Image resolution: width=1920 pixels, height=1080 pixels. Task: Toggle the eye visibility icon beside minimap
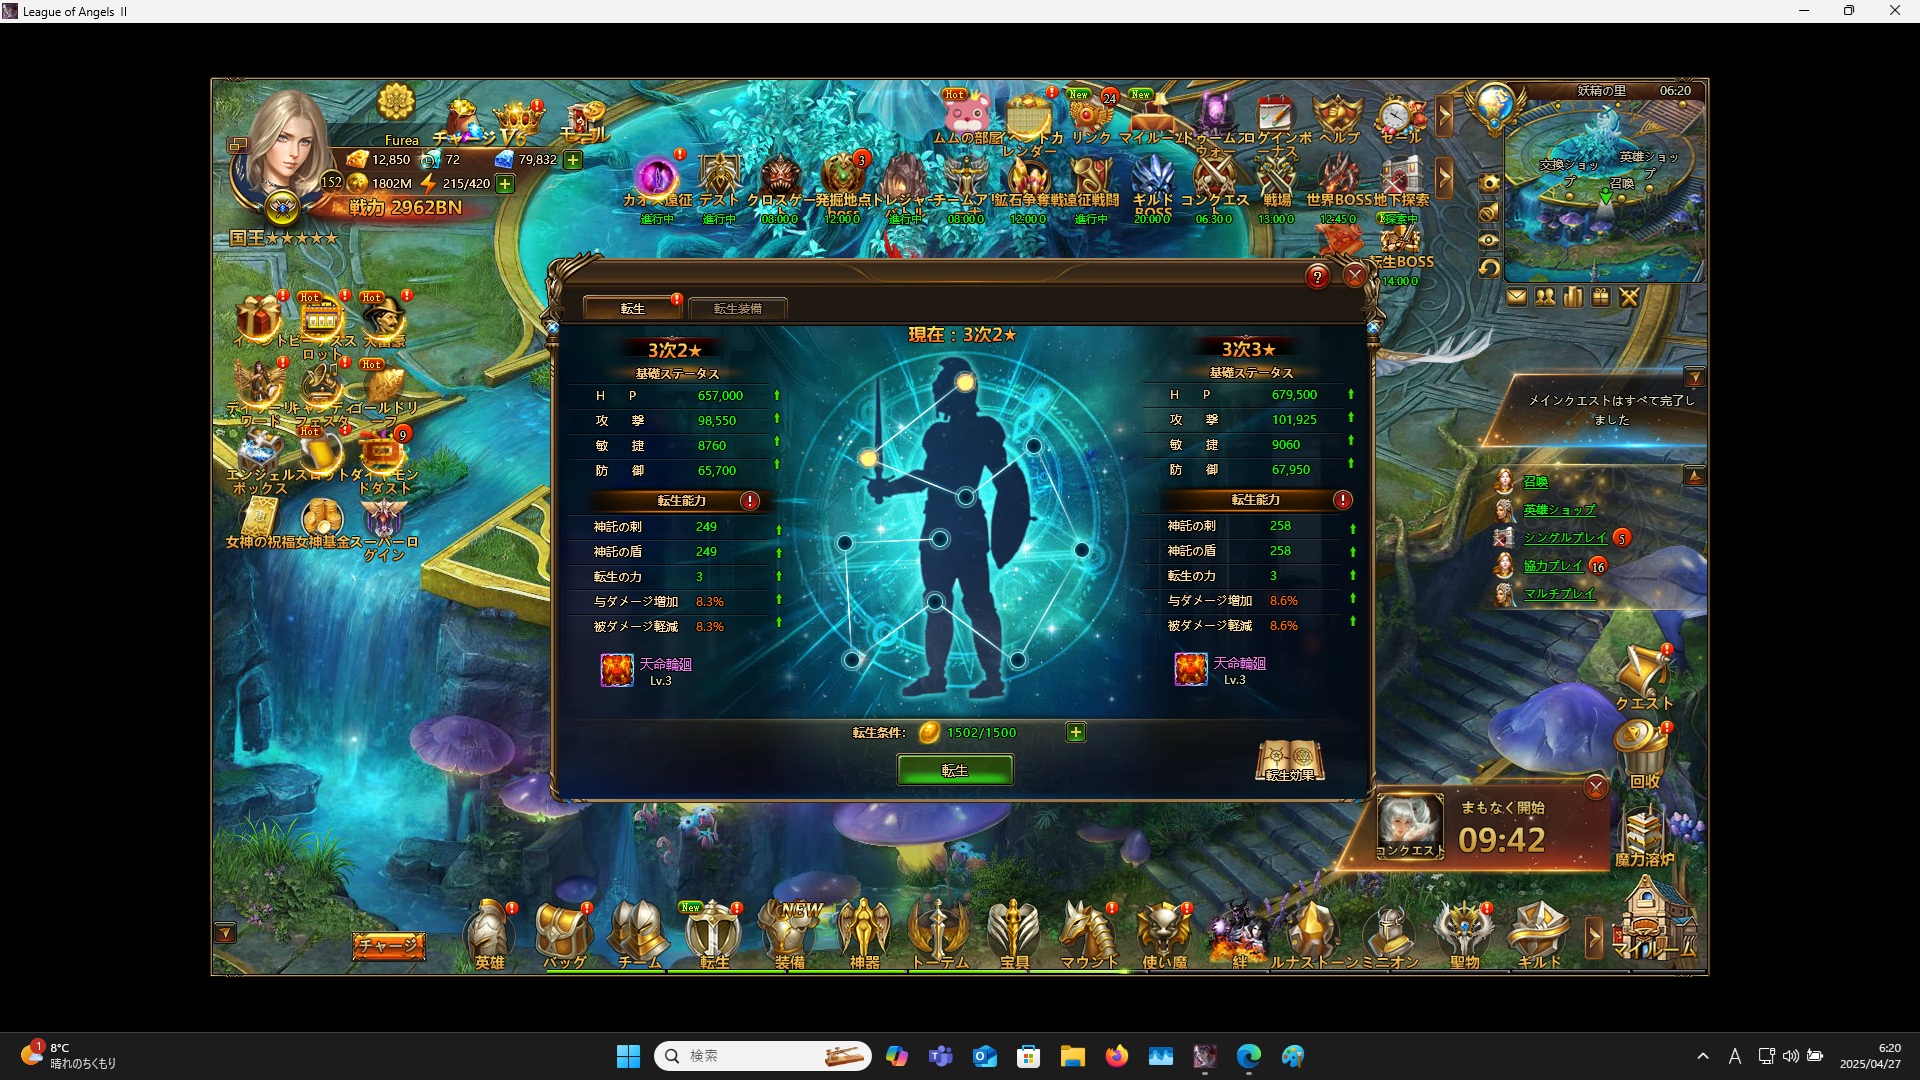1489,240
